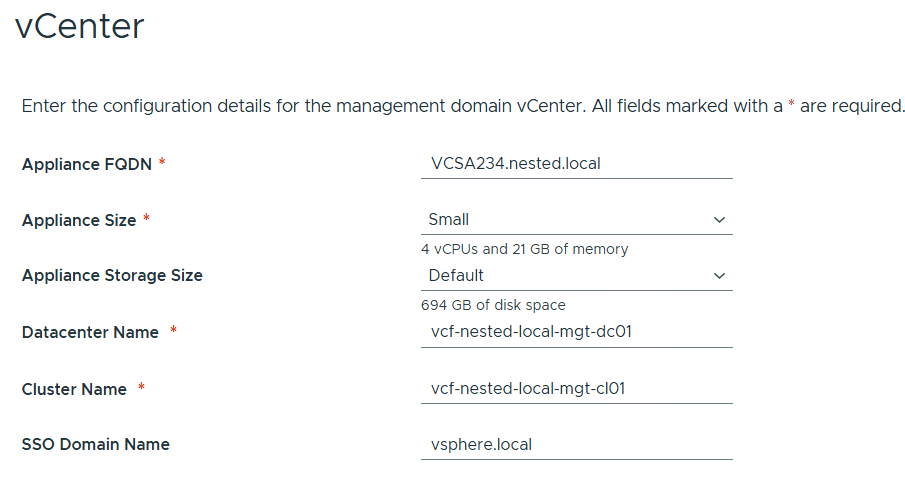Click the Appliance Size label
Screen dimensions: 905x486
(x=79, y=220)
